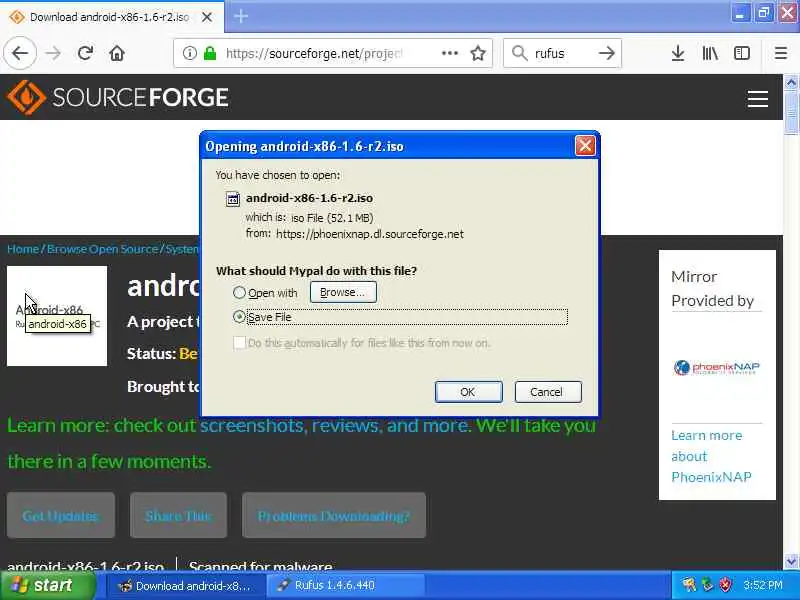Click the android-x86 project thumbnail

click(57, 316)
